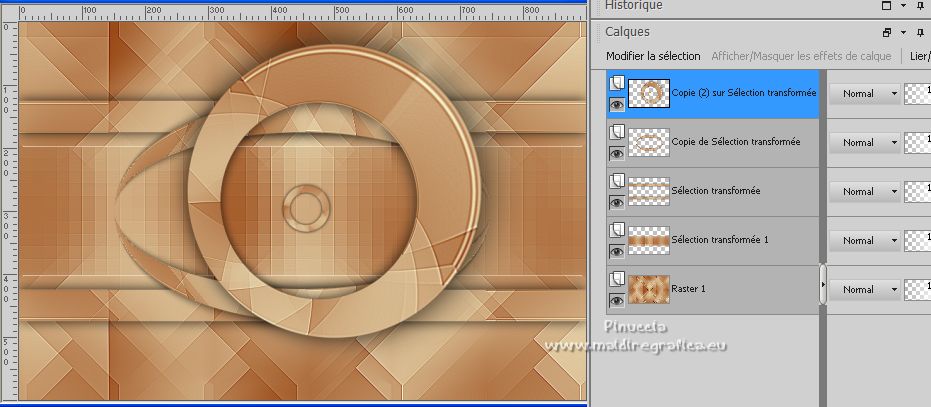Screen dimensions: 931x407
Task: Hide the Copie de Sélection transformée layer
Action: pos(617,154)
